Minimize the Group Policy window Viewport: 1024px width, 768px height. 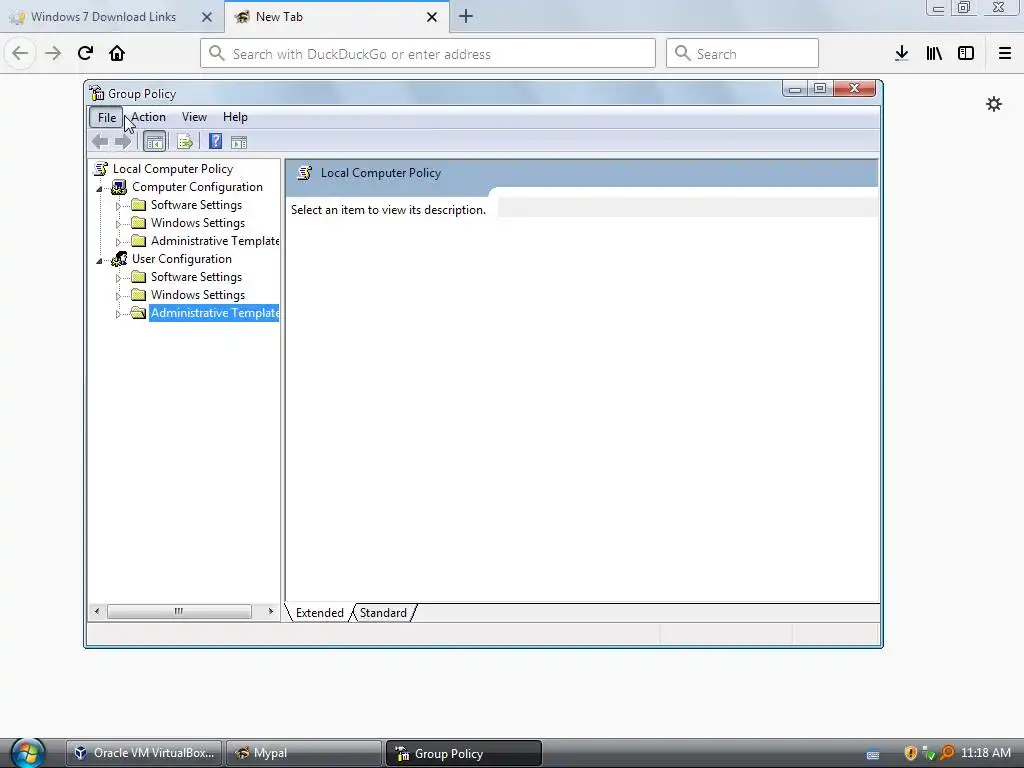pos(795,89)
